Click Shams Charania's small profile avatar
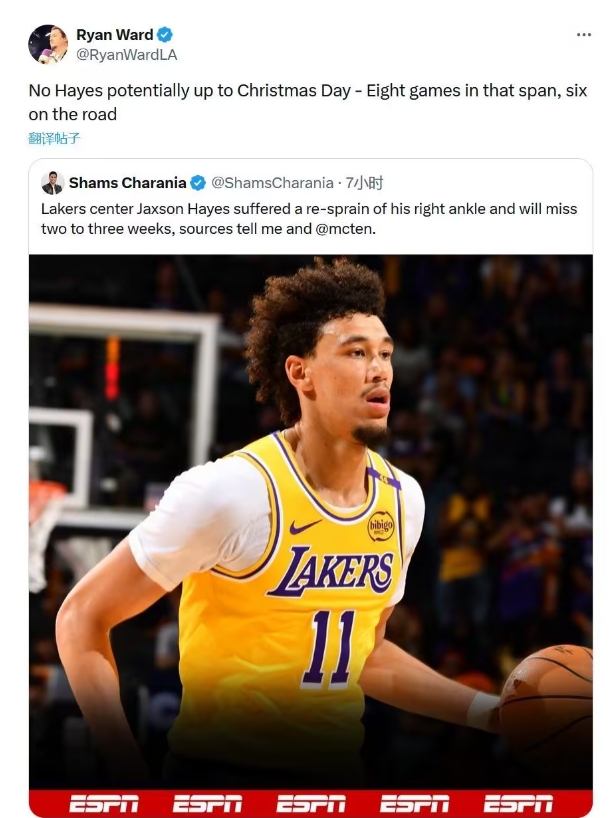 coord(52,183)
